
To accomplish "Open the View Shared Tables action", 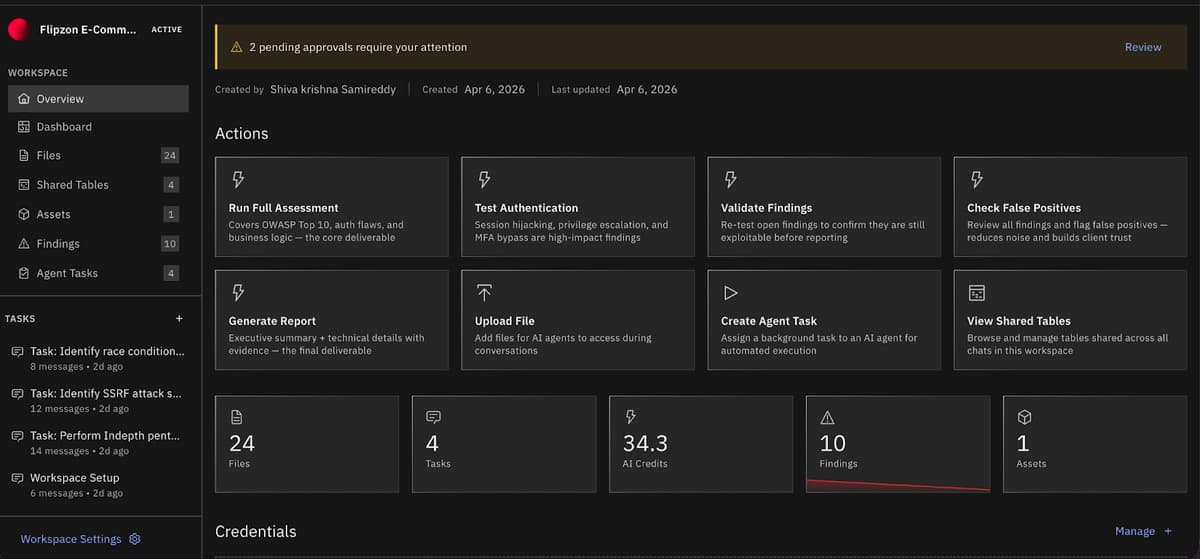I will tap(1070, 320).
